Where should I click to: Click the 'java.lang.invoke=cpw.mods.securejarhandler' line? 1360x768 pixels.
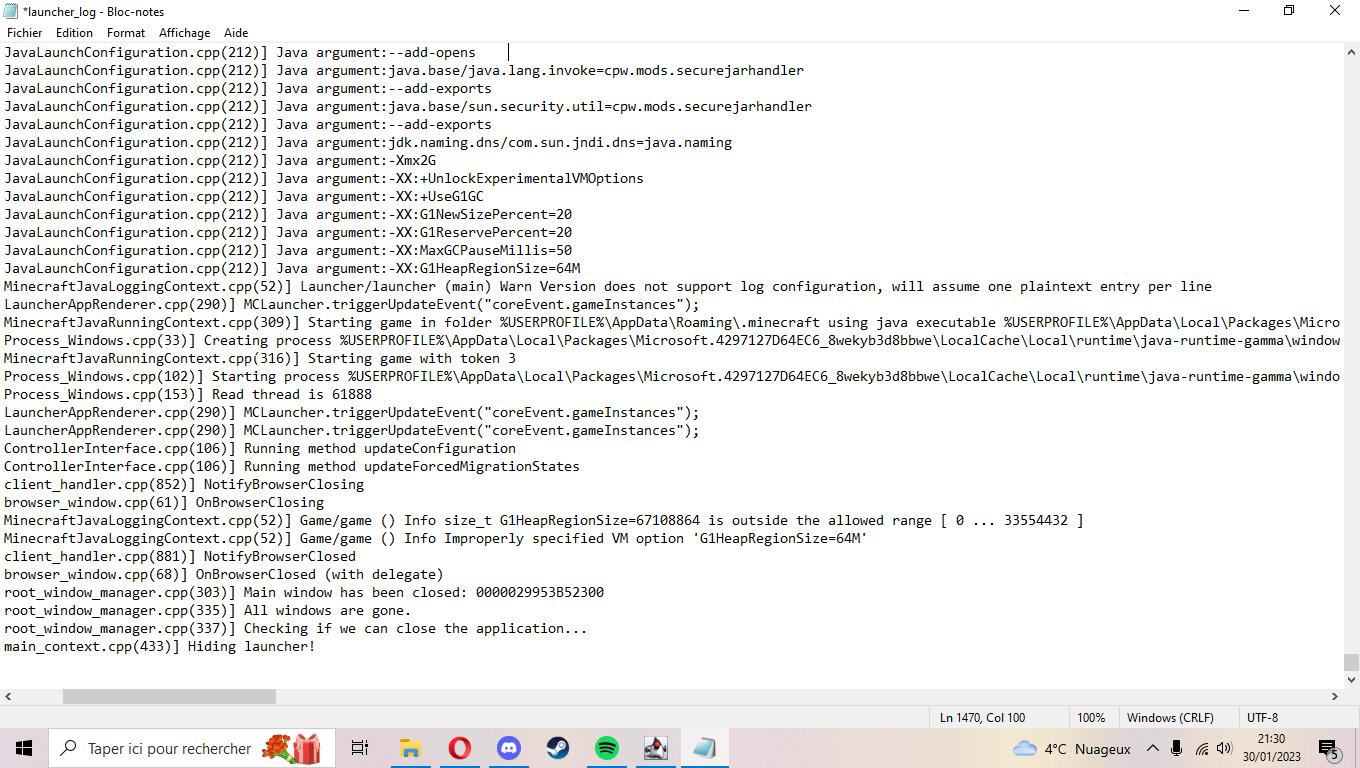(x=404, y=70)
